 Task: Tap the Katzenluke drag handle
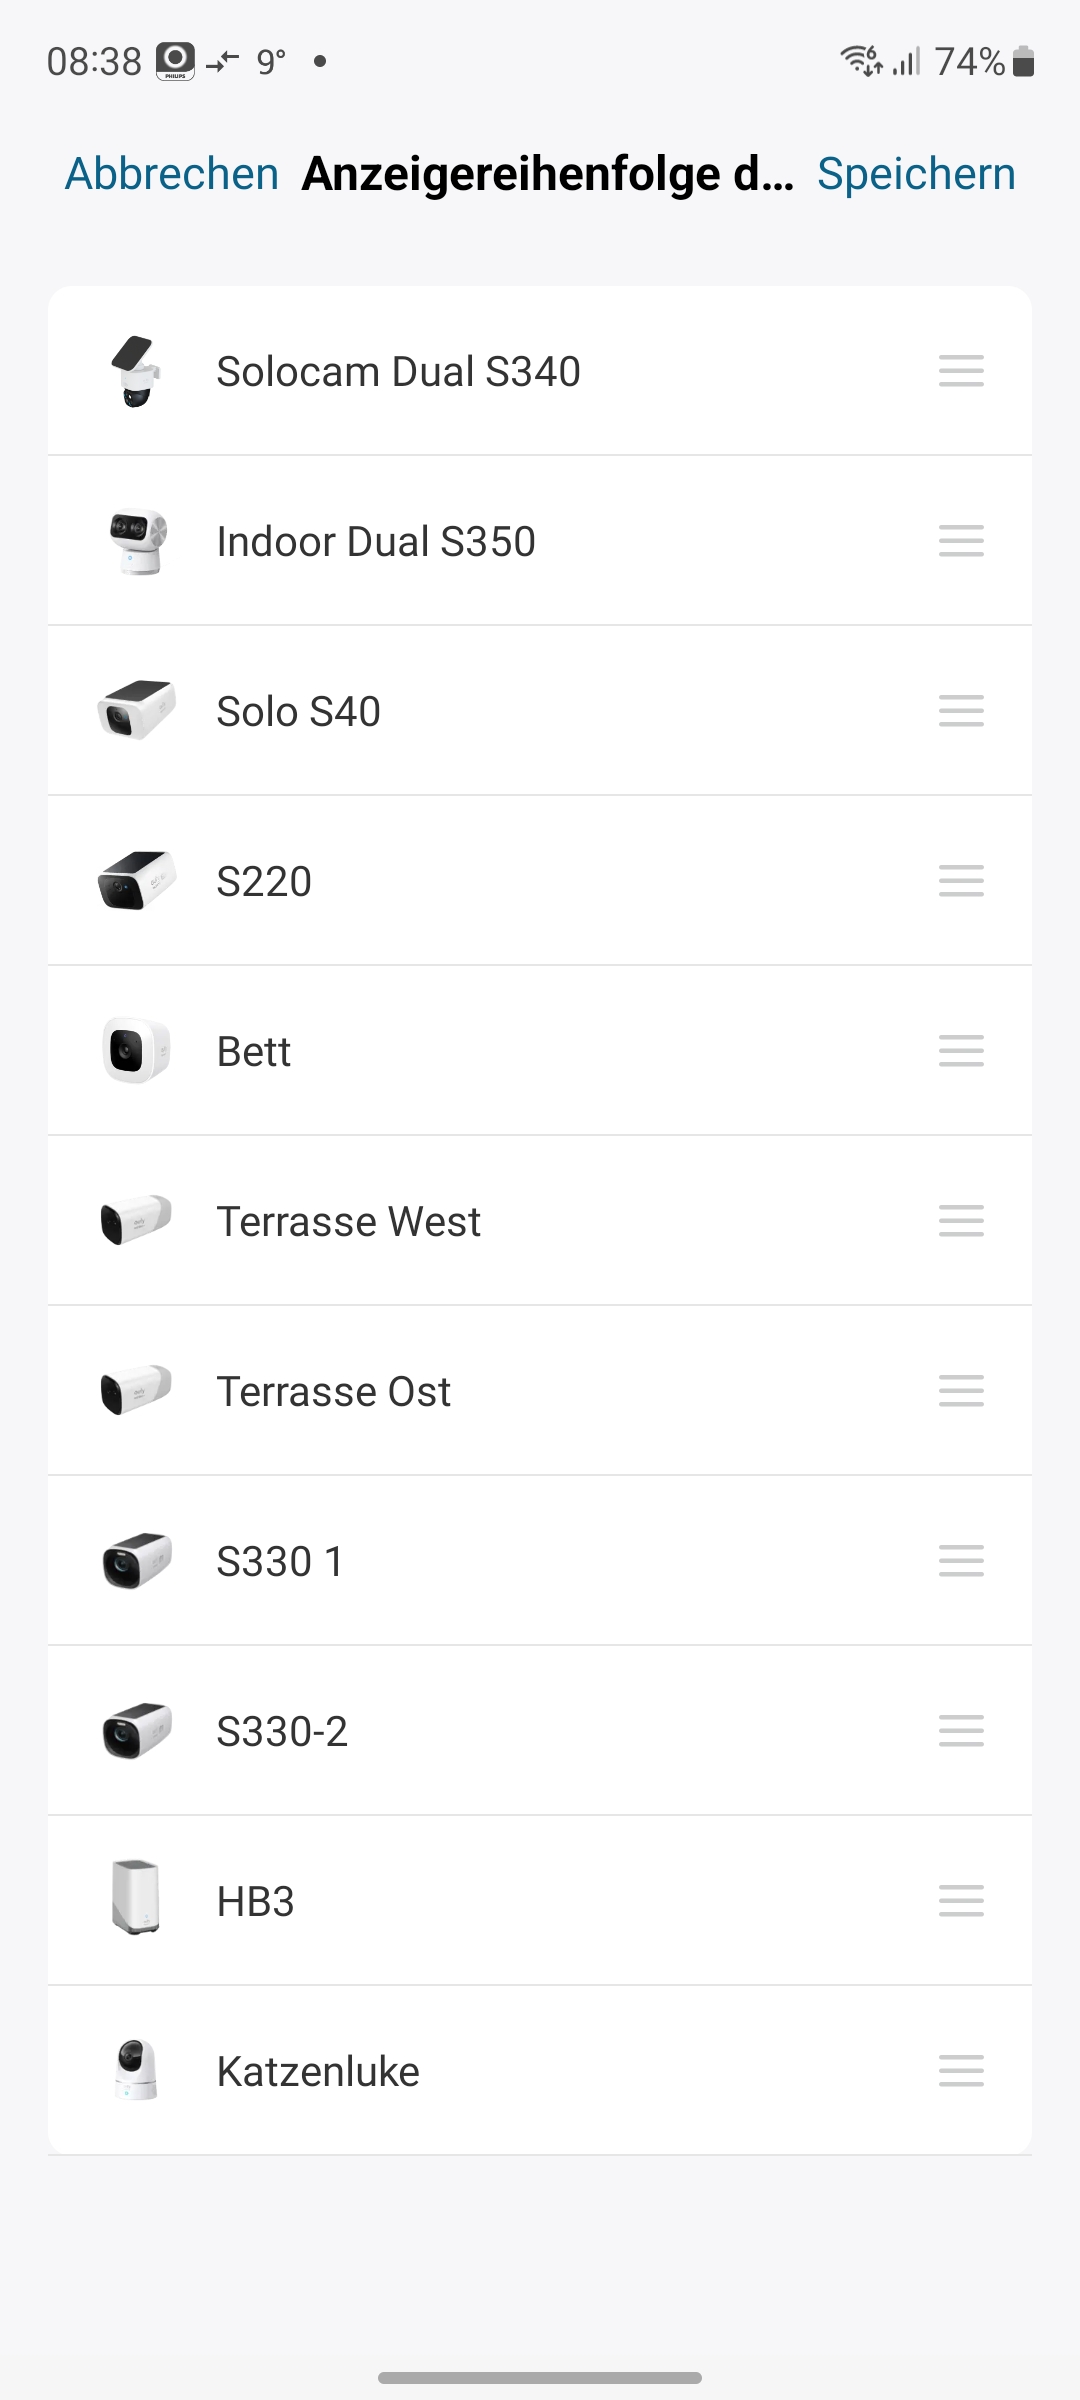point(961,2071)
